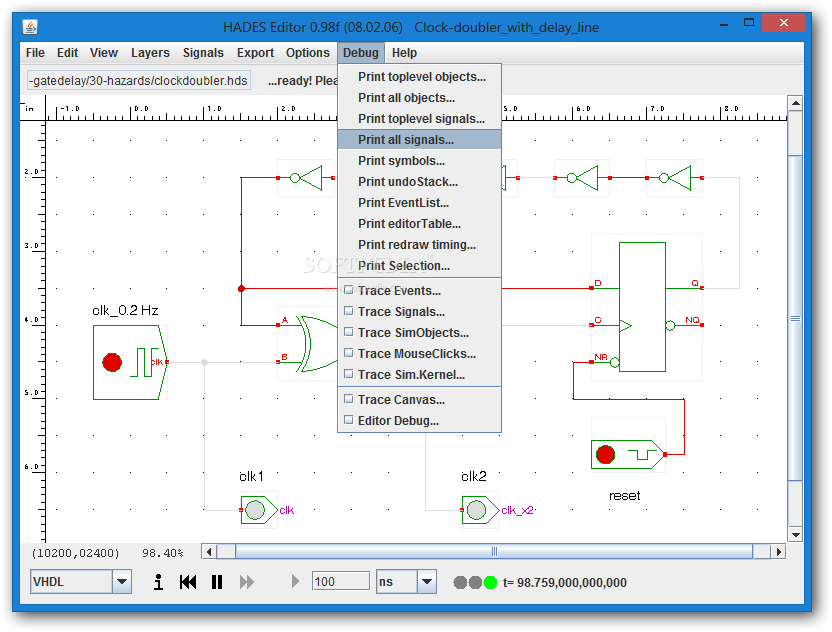Screen dimensions: 832x632
Task: Choose Print EventList
Action: pos(419,203)
